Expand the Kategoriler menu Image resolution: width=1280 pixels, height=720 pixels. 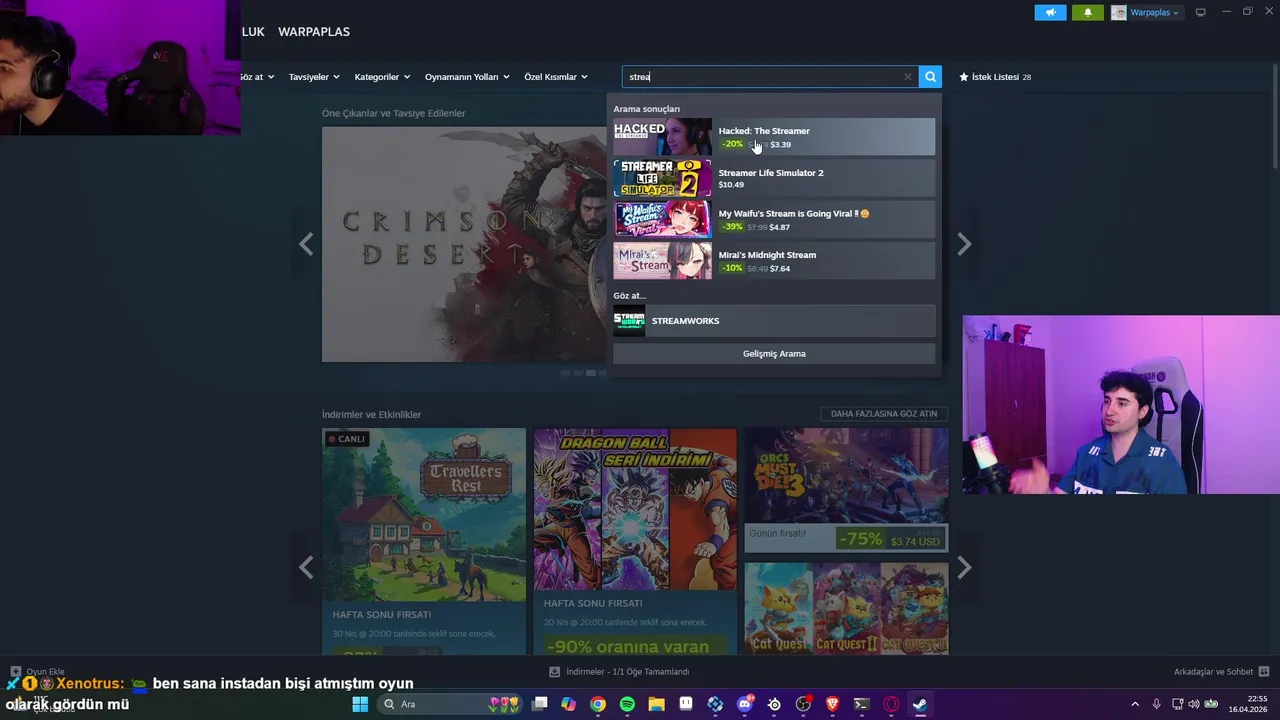[x=382, y=77]
